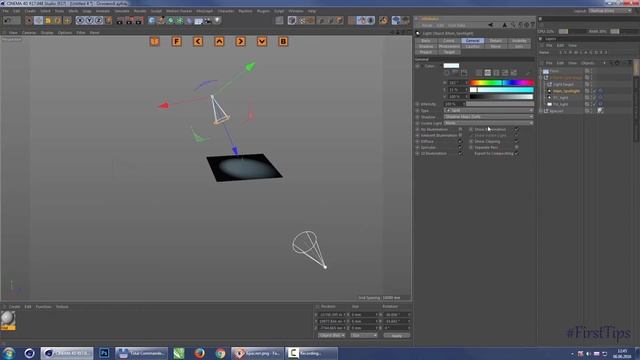Toggle the Show Clipping checkbox

tap(516, 141)
